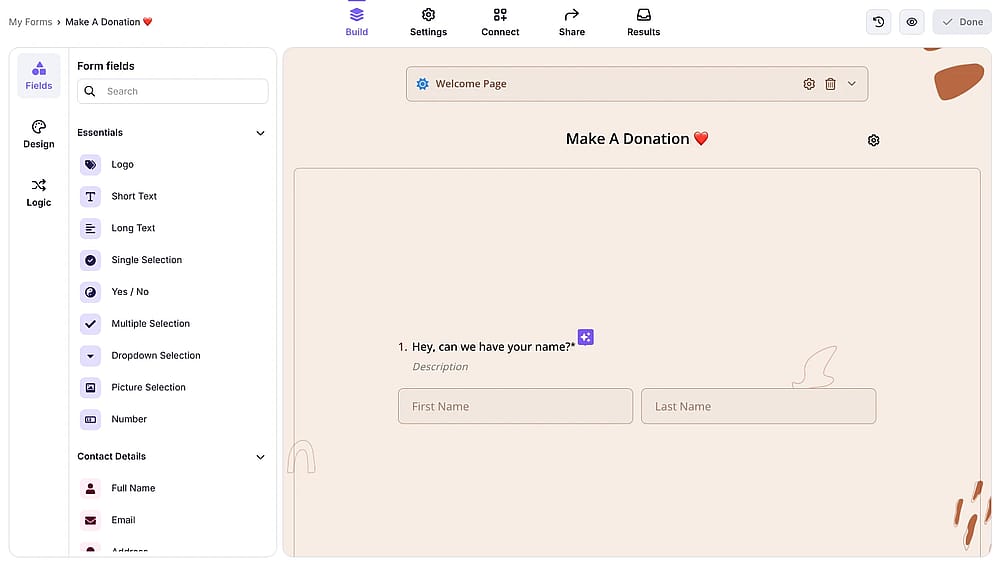Open the Design panel

pos(39,135)
